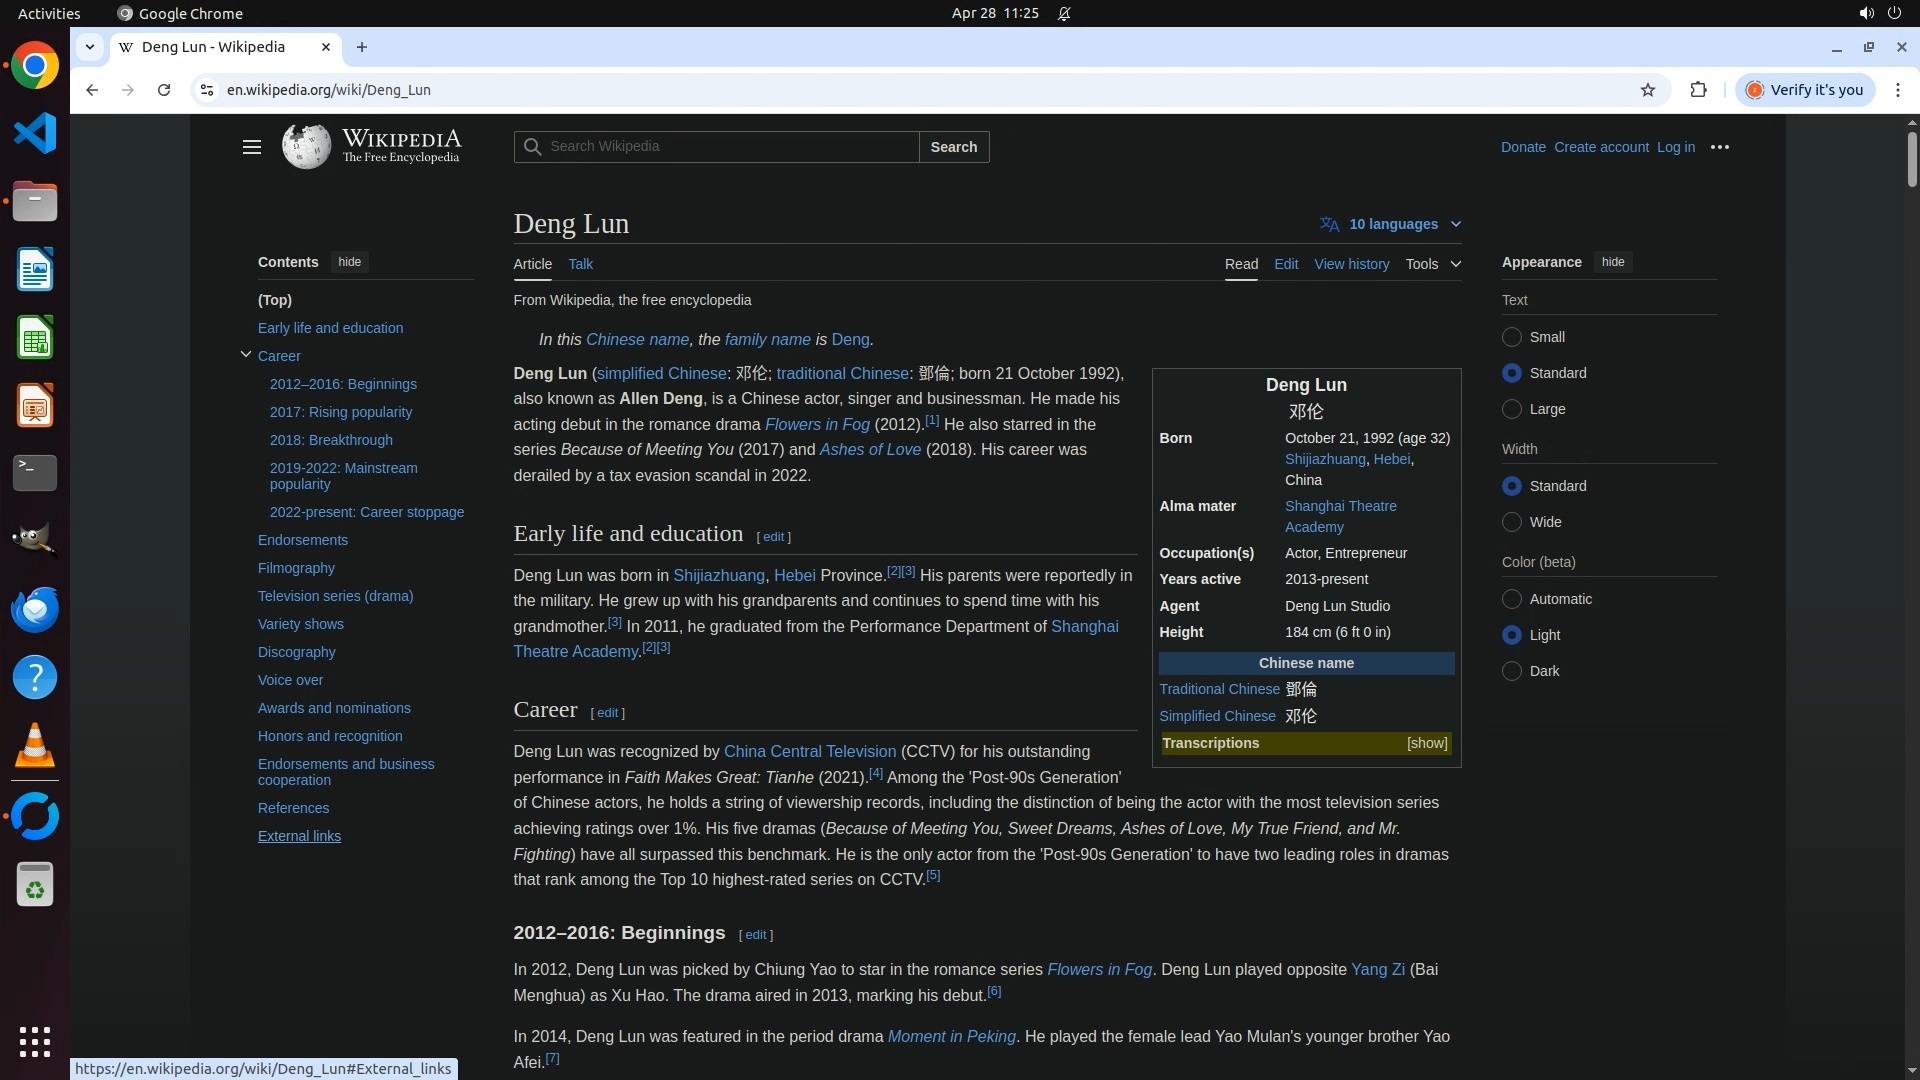
Task: Reload the page
Action: [x=164, y=90]
